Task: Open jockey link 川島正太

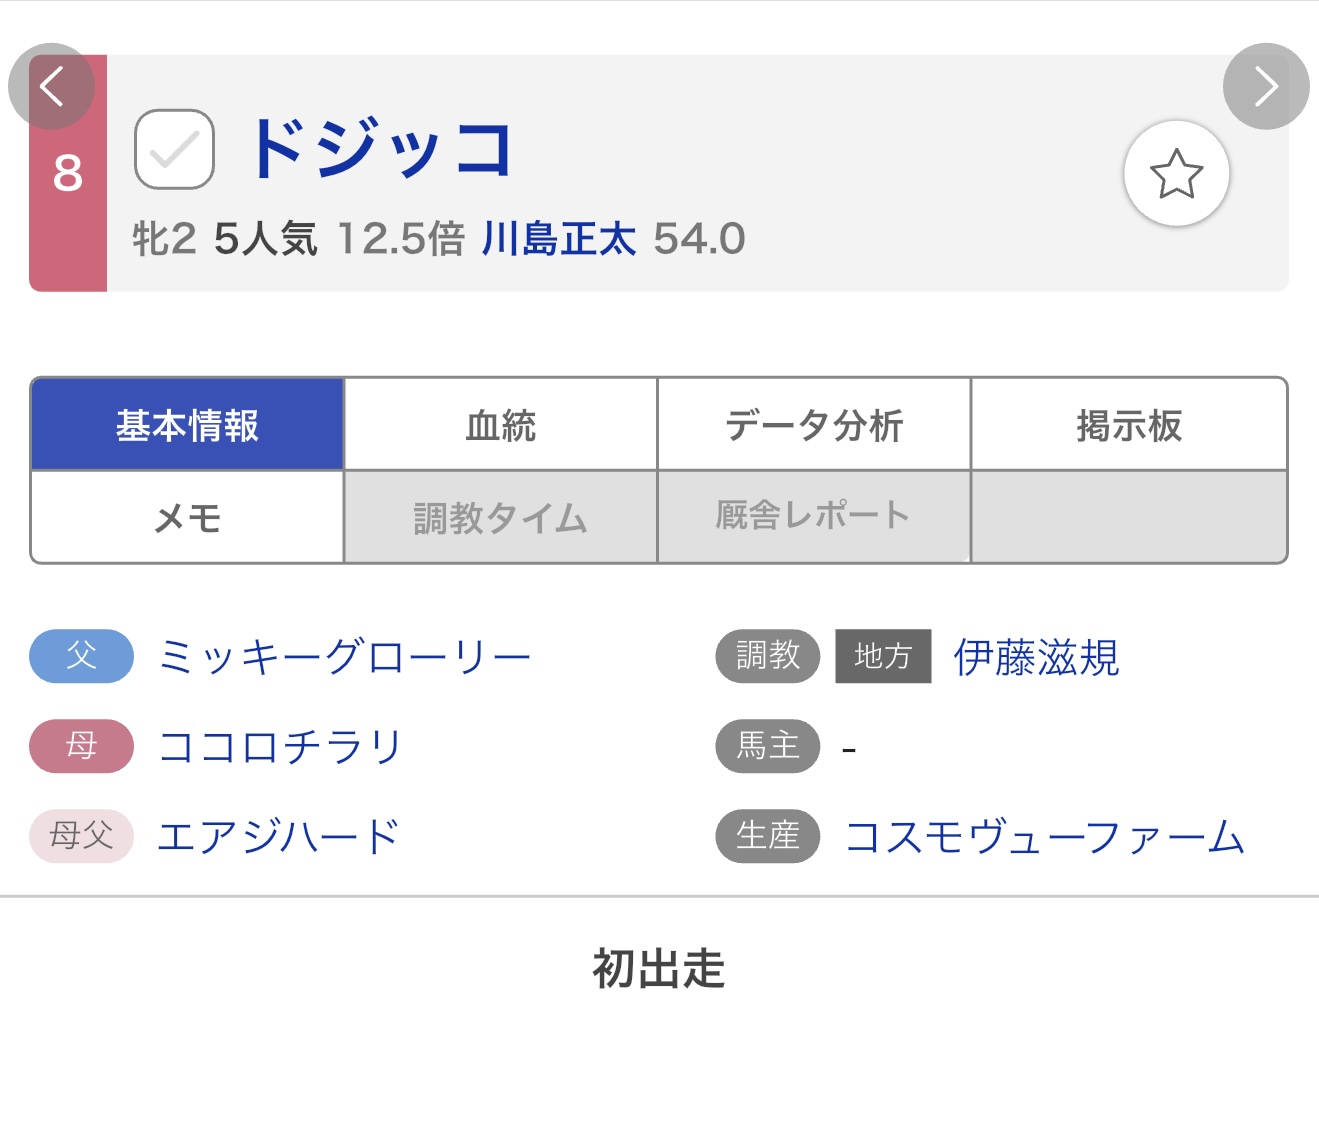Action: (x=558, y=240)
